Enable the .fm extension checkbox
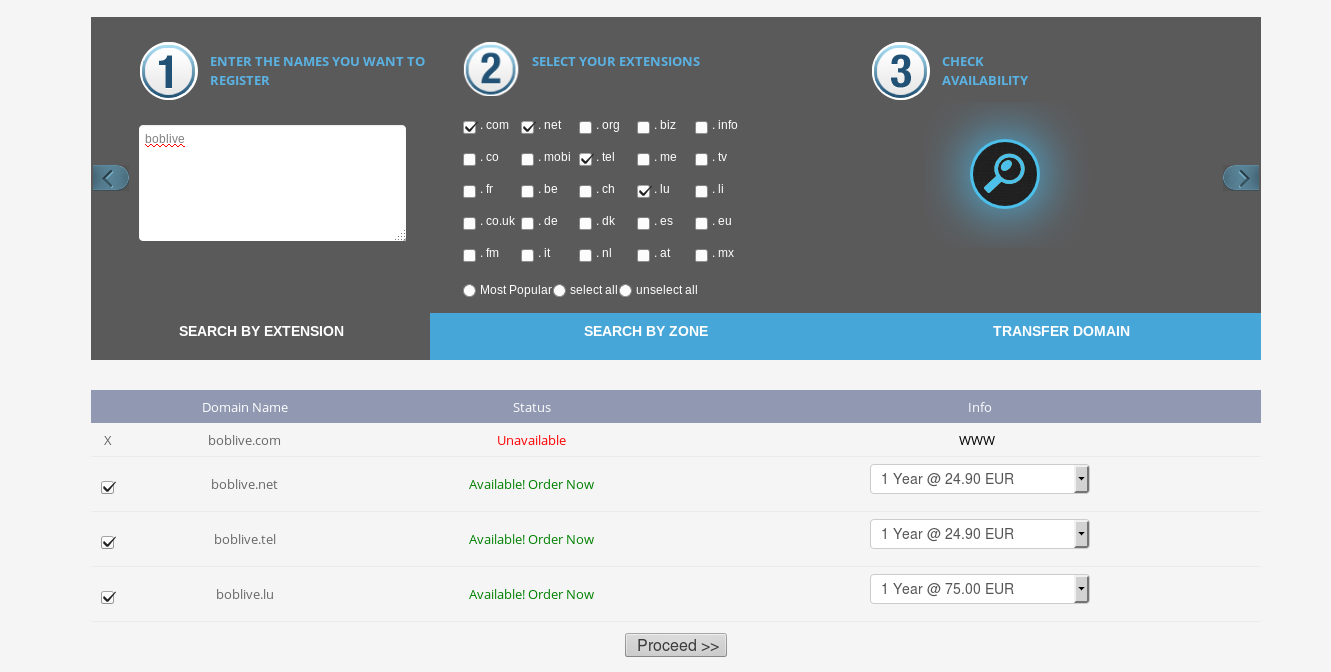This screenshot has height=672, width=1331. point(470,255)
